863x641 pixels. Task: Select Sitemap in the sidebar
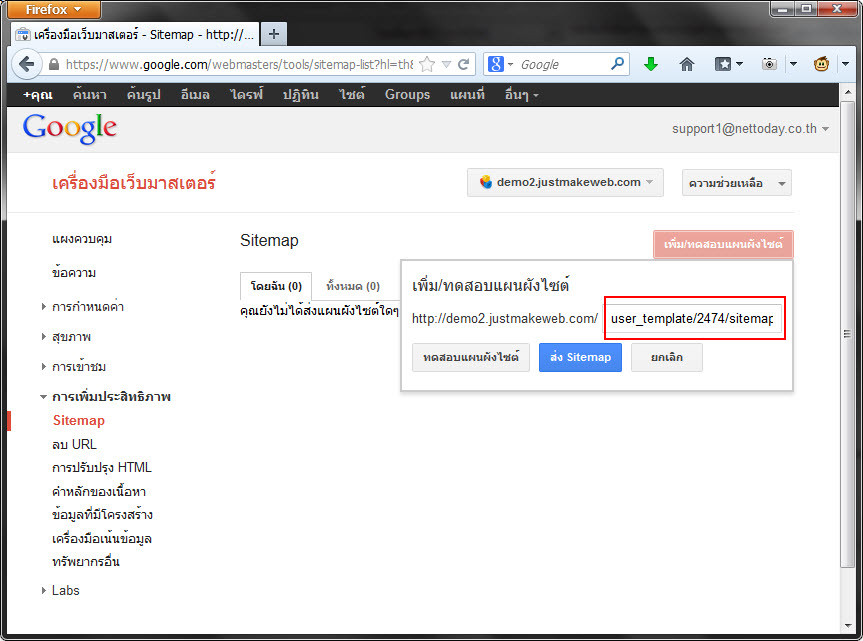click(x=79, y=420)
